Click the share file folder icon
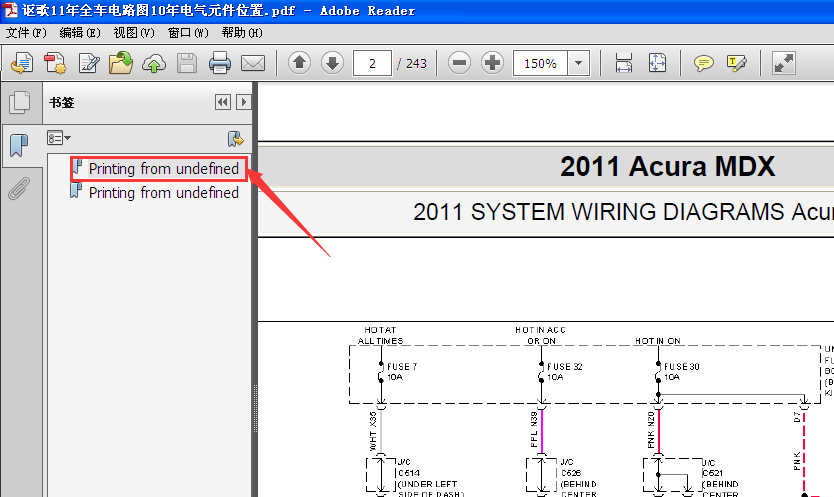The height and width of the screenshot is (497, 834). pyautogui.click(x=121, y=63)
